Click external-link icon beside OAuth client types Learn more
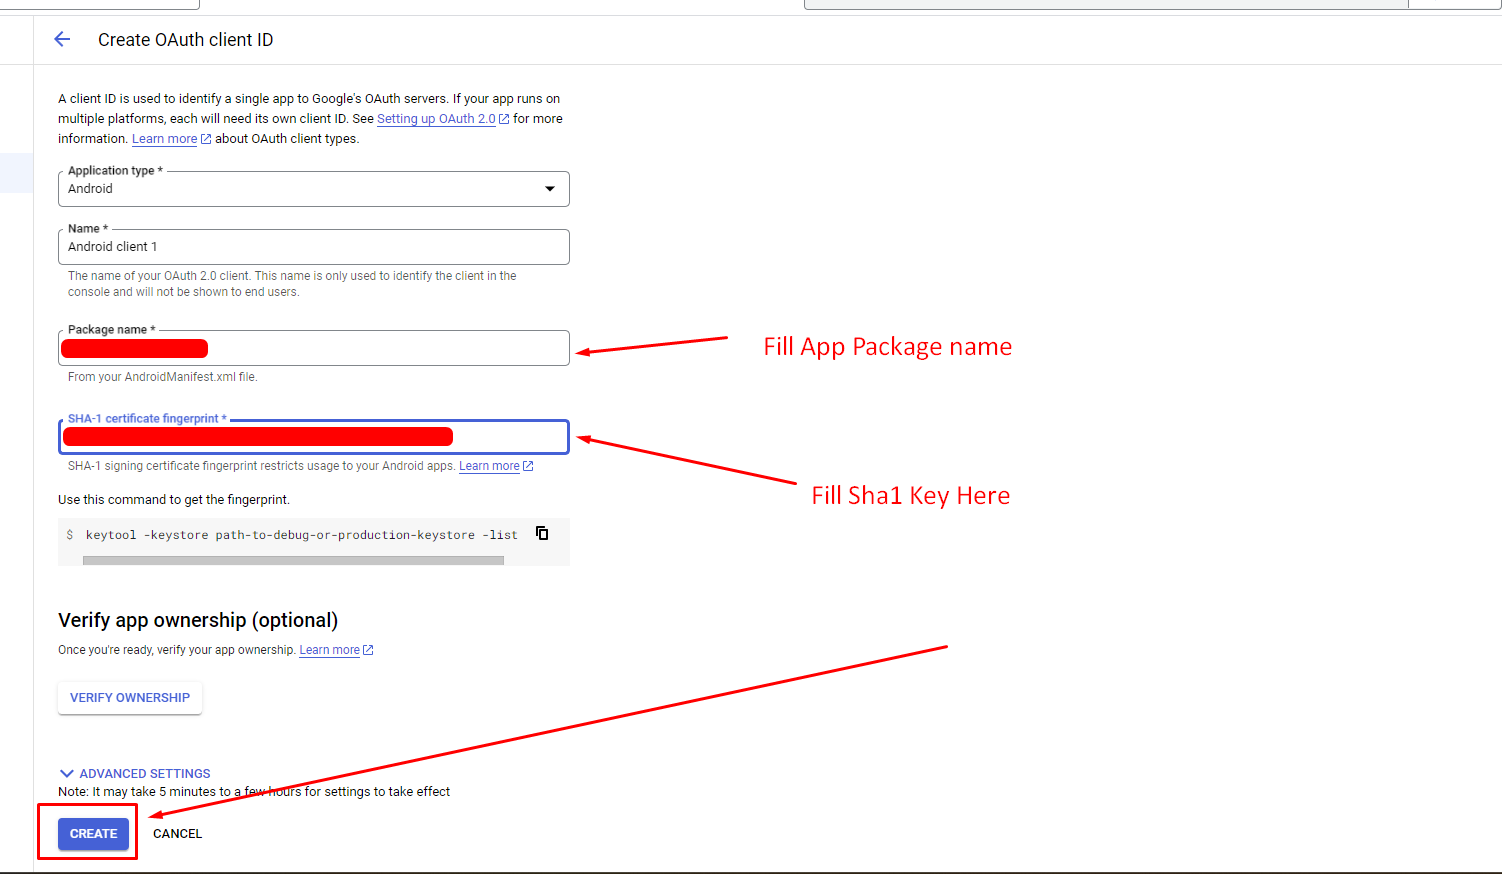 coord(206,139)
